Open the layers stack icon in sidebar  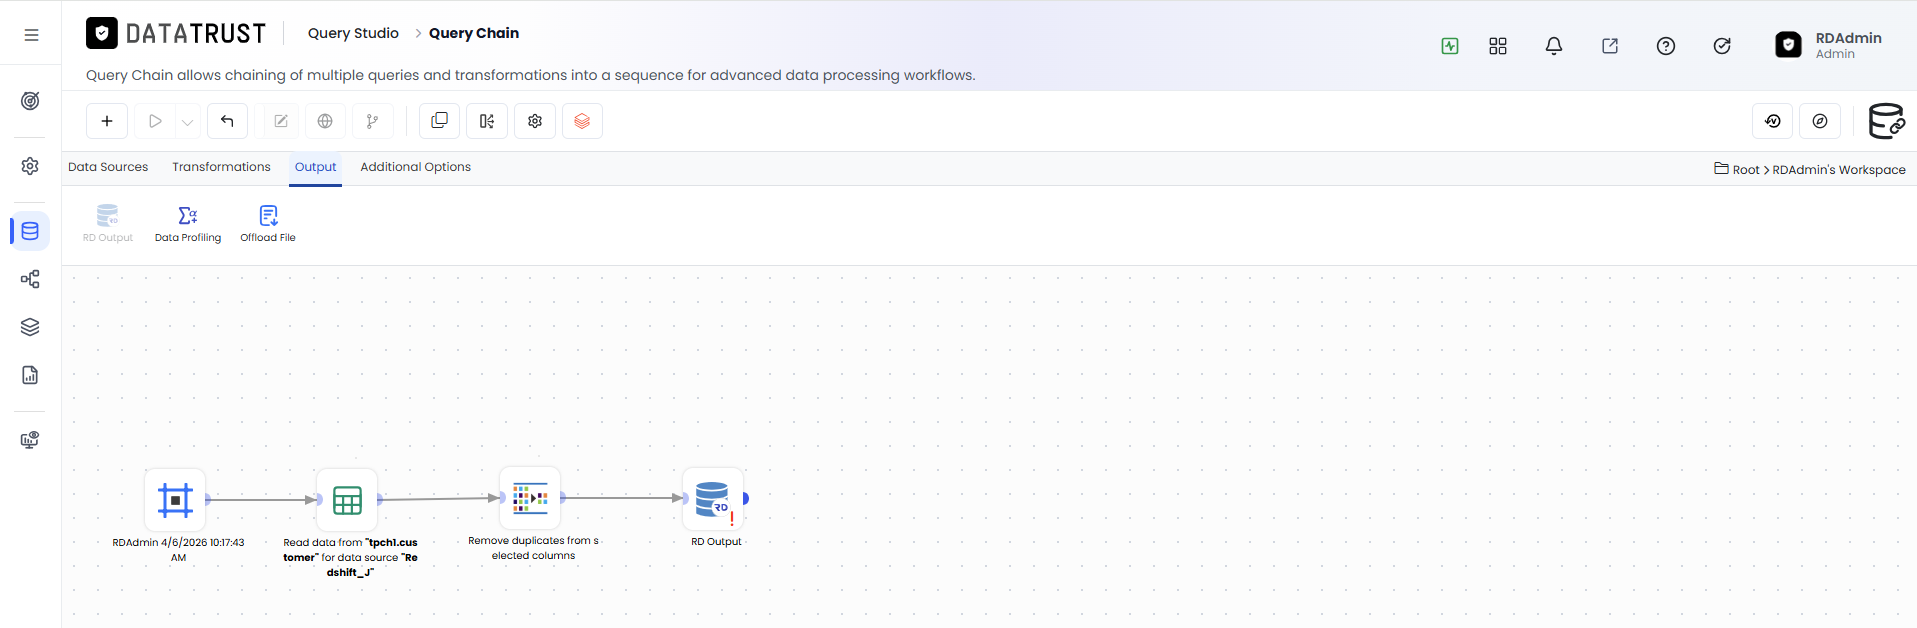[x=30, y=327]
